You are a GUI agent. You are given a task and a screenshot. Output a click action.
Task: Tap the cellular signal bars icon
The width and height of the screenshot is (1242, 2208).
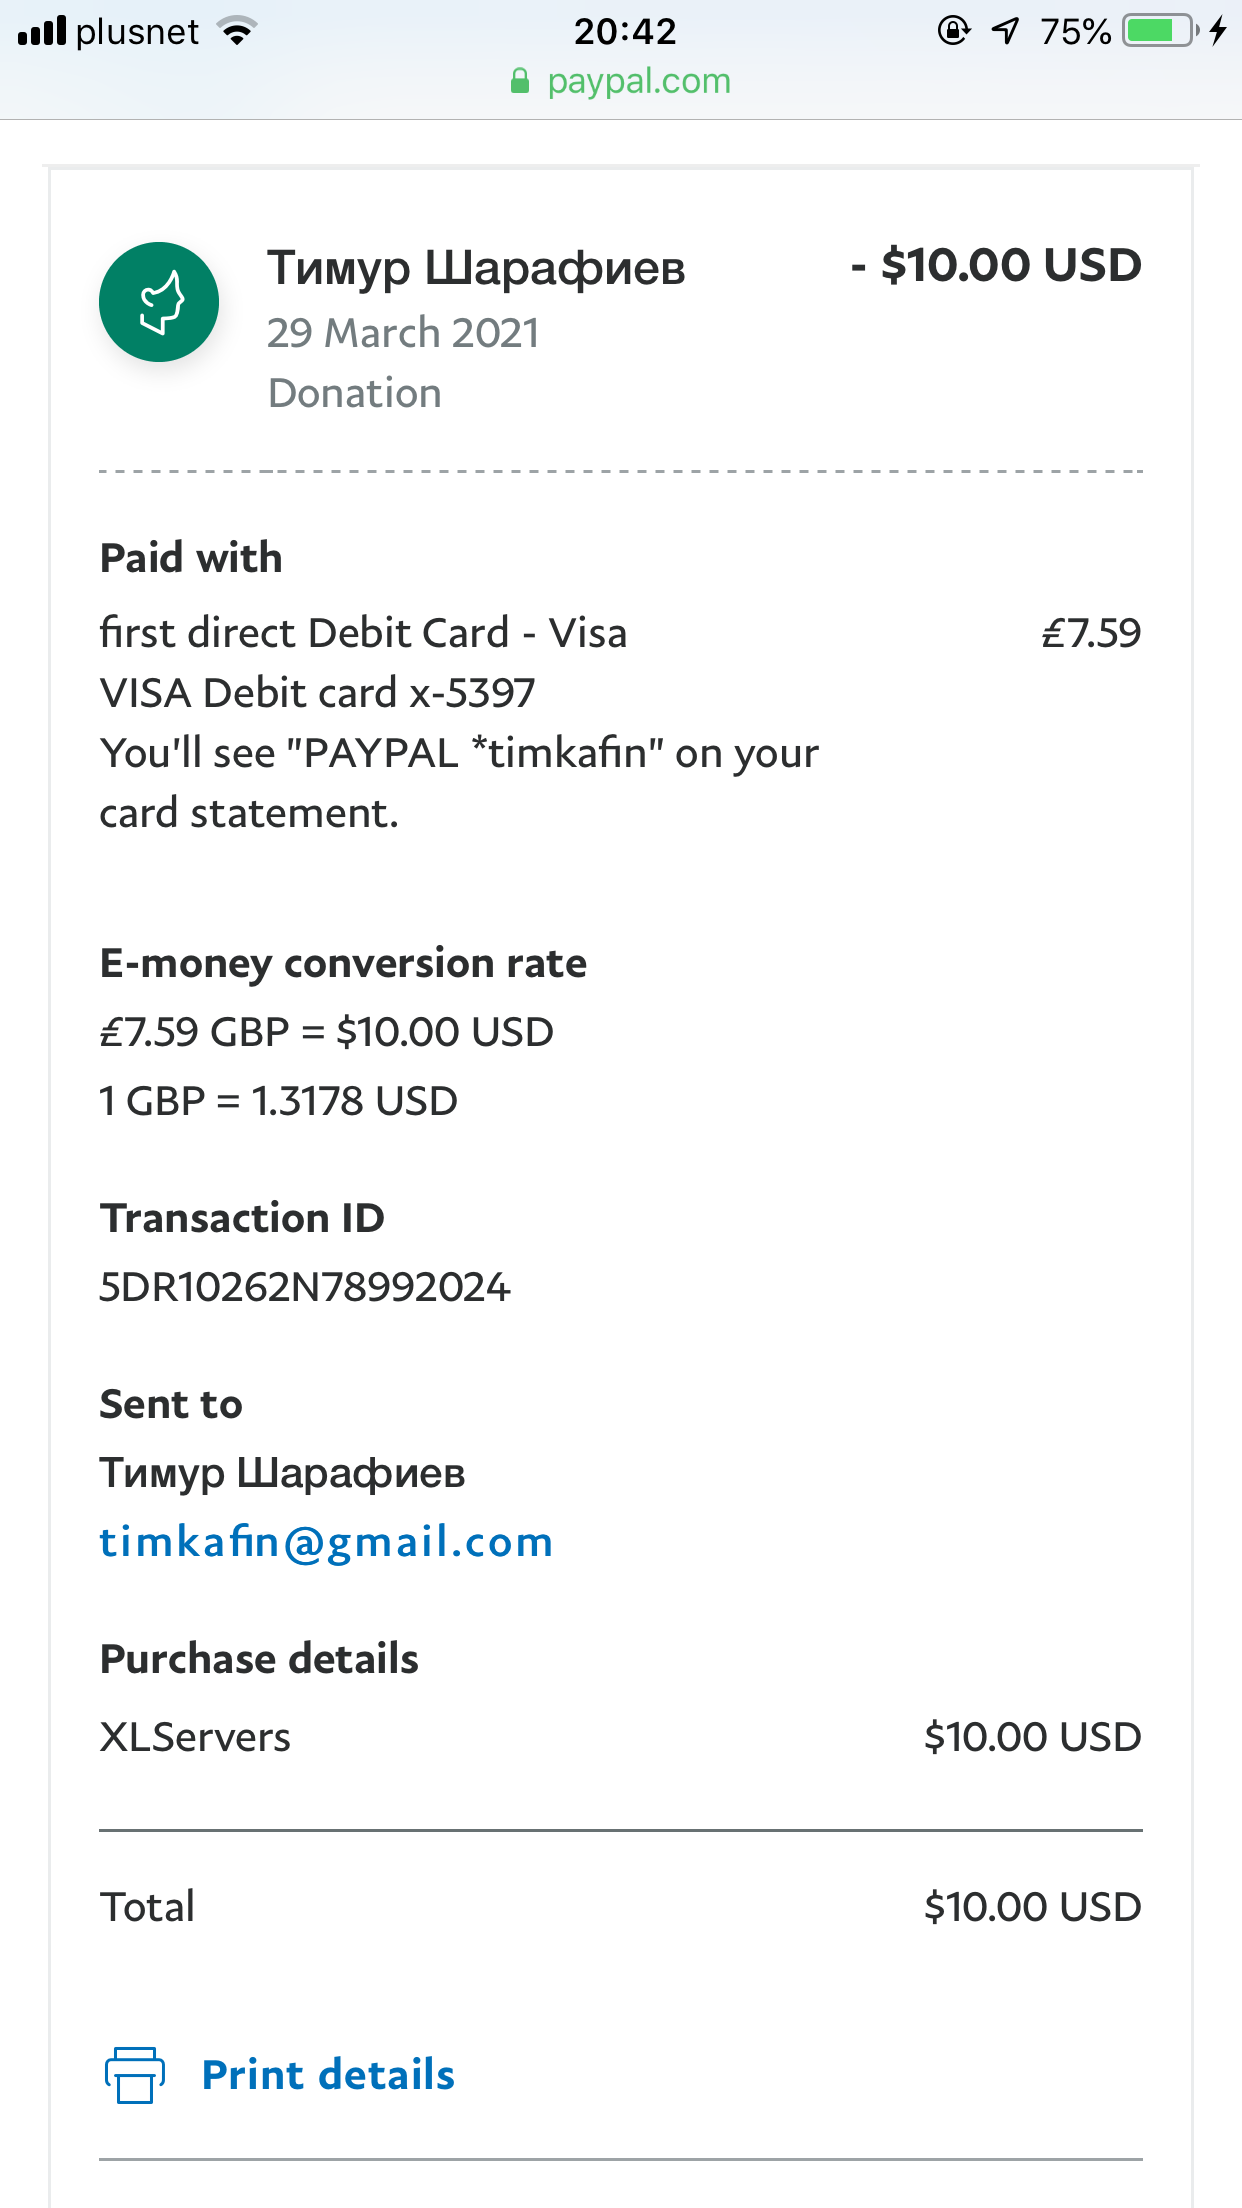tap(42, 31)
